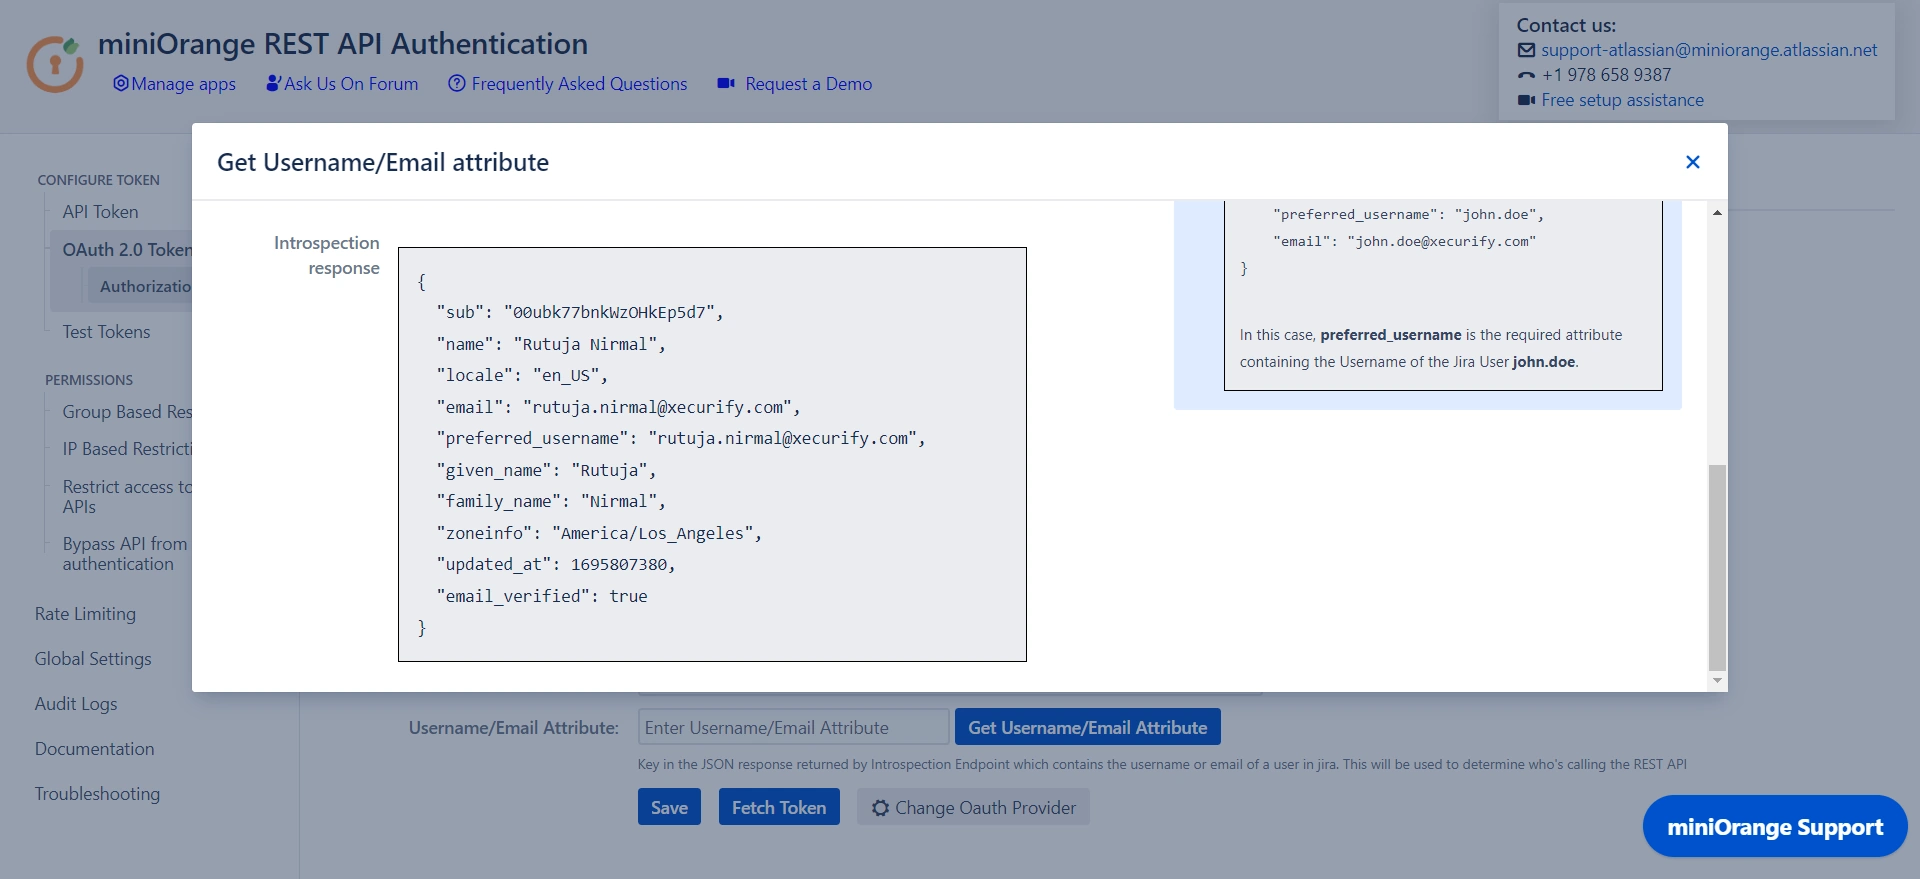Screen dimensions: 1920x879
Task: Click Change Oauth Provider button
Action: [x=973, y=807]
